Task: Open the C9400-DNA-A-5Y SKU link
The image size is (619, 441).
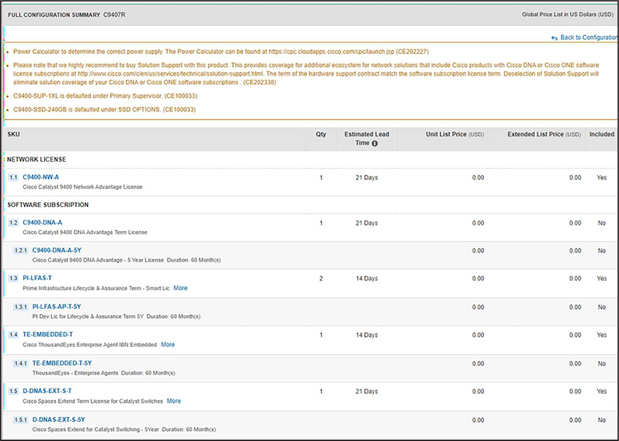Action: click(x=57, y=250)
